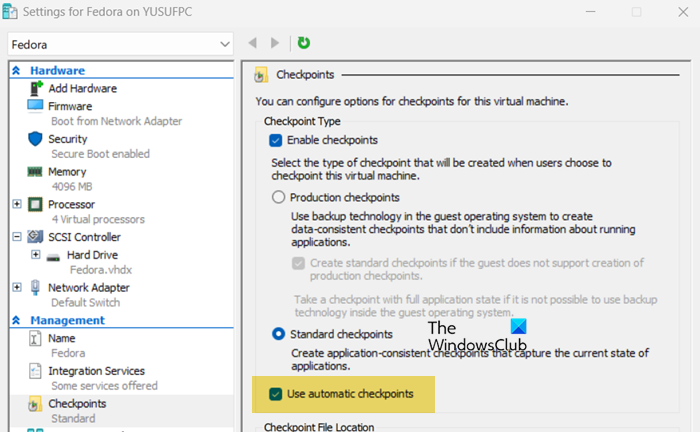The image size is (700, 432).
Task: Select Integration Services in Management
Action: [x=96, y=371]
